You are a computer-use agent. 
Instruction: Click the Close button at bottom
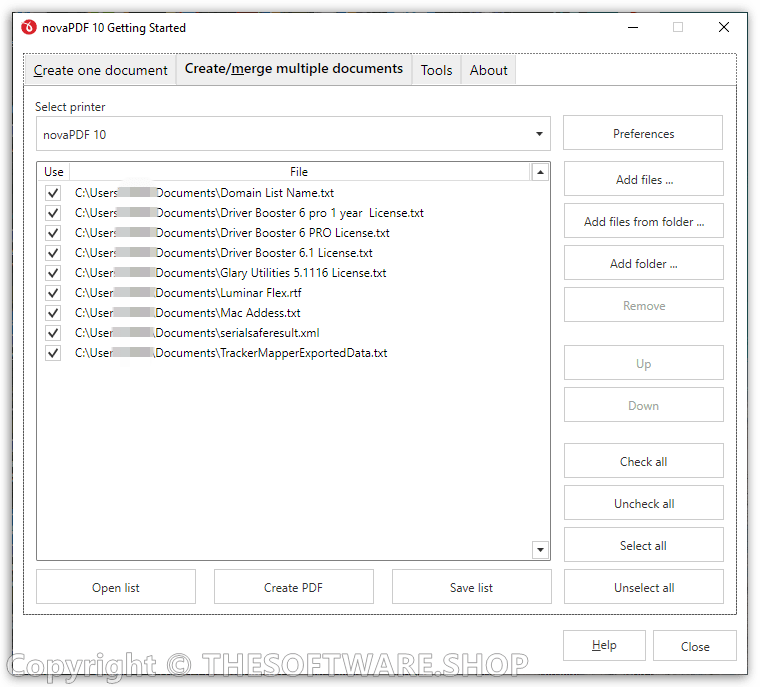(695, 646)
